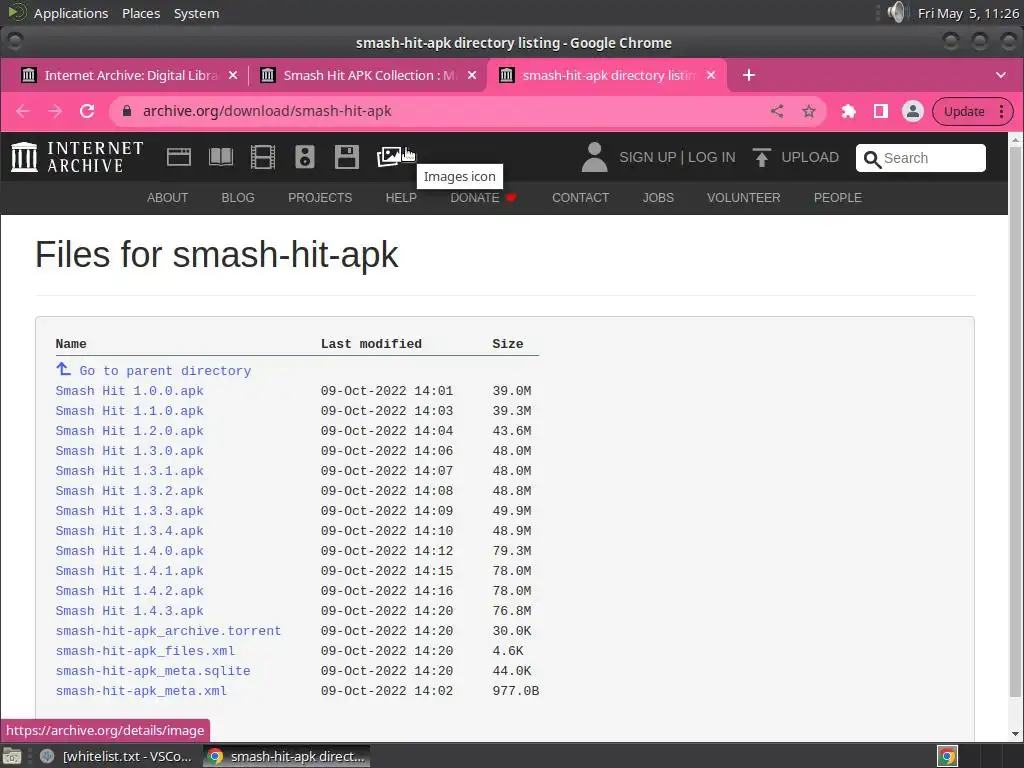Click the user avatar icon
Viewport: 1024px width, 768px height.
pyautogui.click(x=594, y=157)
